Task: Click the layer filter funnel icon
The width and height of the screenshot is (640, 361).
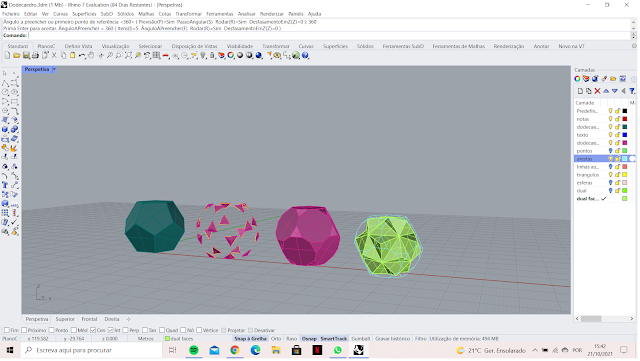Action: tap(632, 91)
